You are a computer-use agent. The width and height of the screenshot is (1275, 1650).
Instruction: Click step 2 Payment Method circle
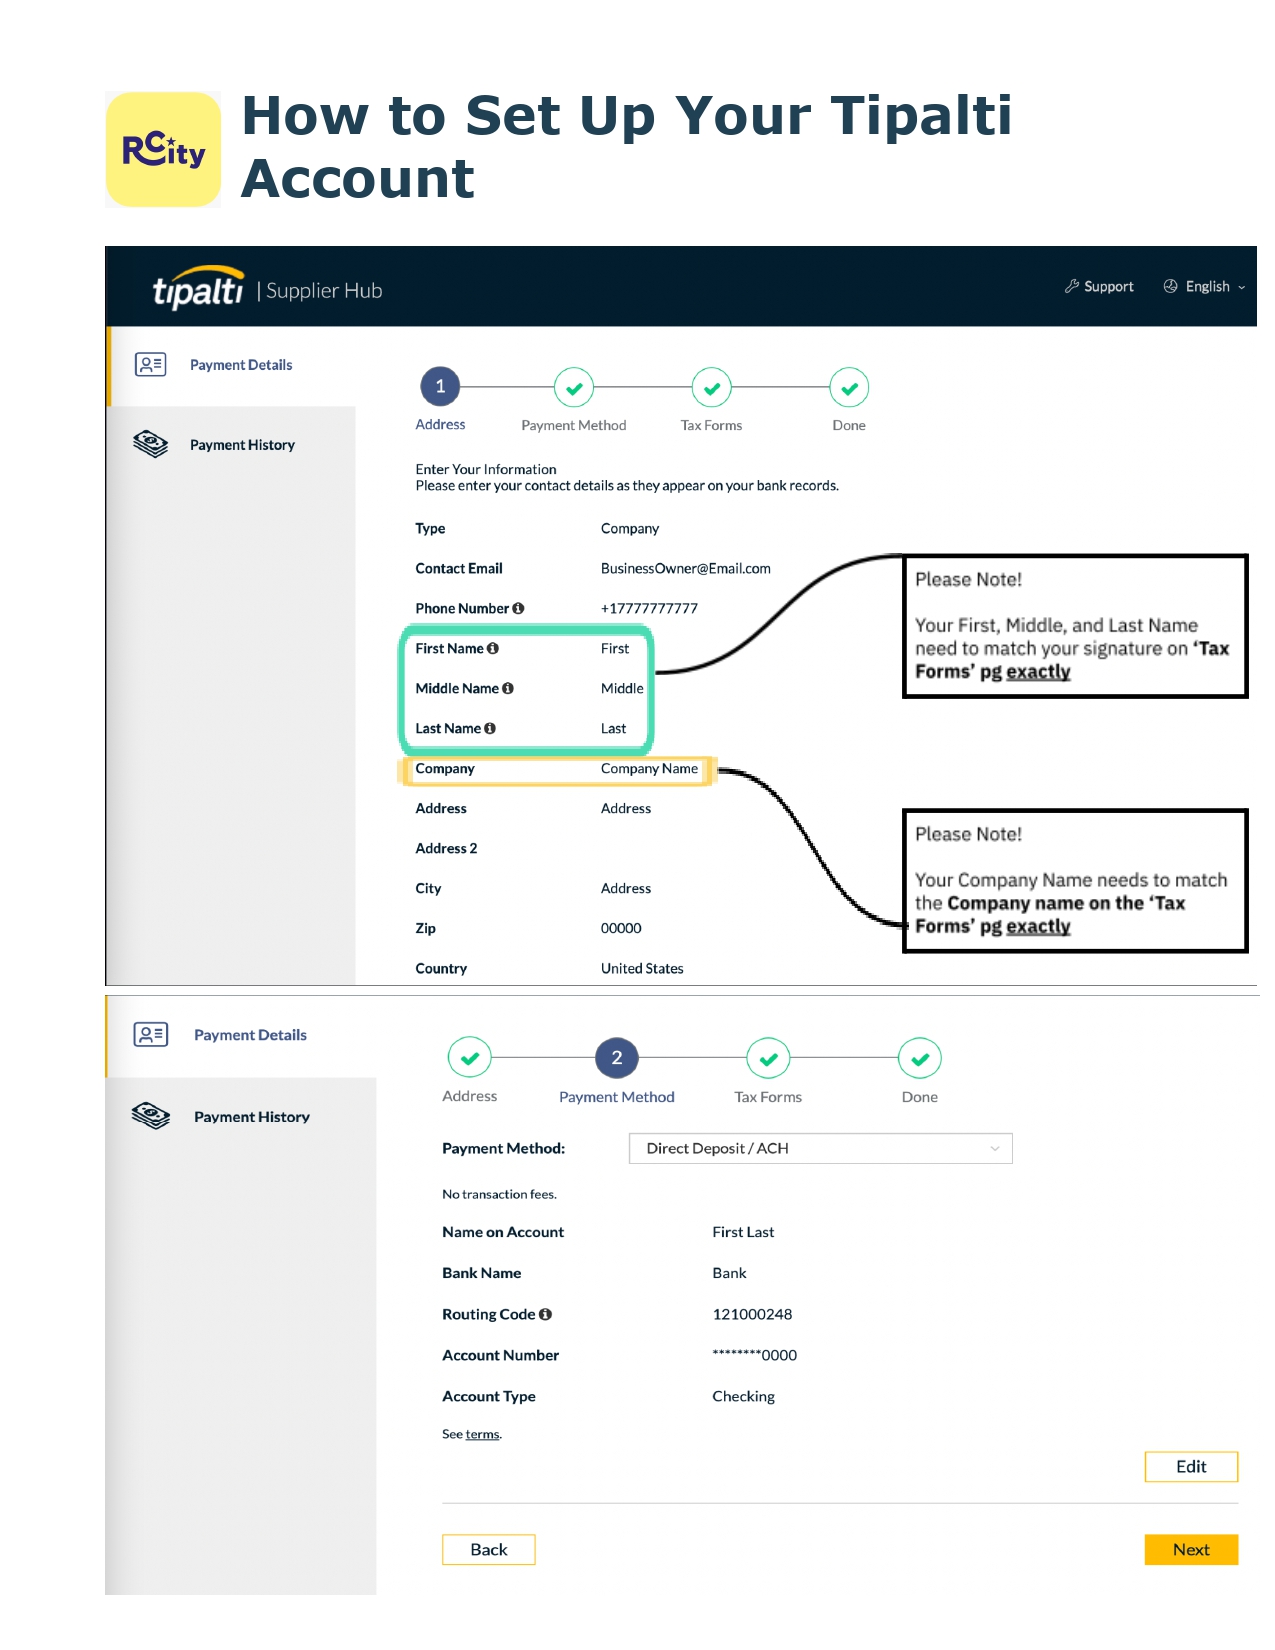(x=617, y=1058)
